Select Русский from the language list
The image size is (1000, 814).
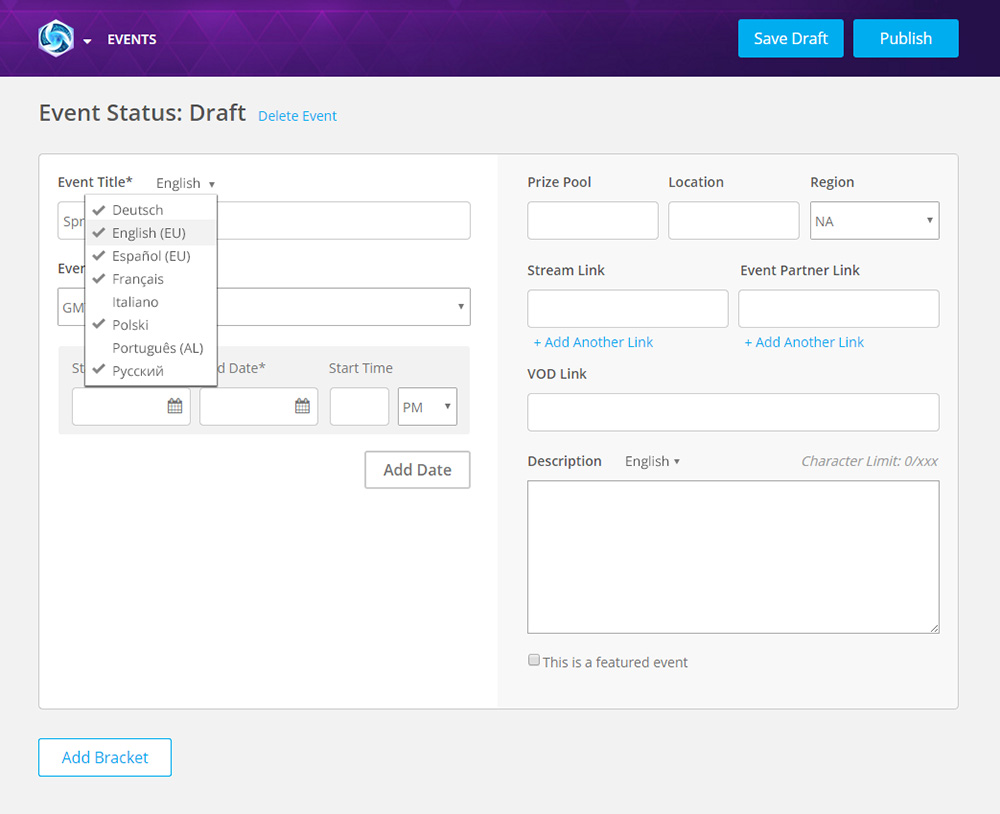[x=139, y=370]
